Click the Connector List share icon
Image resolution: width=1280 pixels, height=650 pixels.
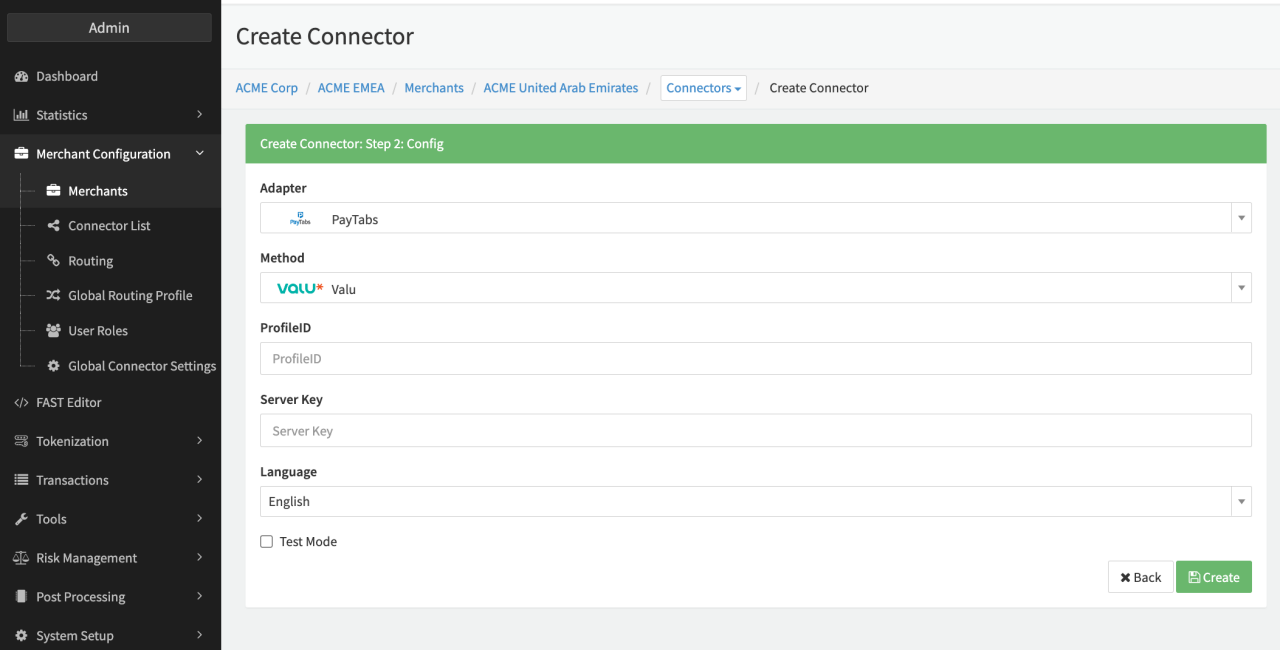click(53, 226)
